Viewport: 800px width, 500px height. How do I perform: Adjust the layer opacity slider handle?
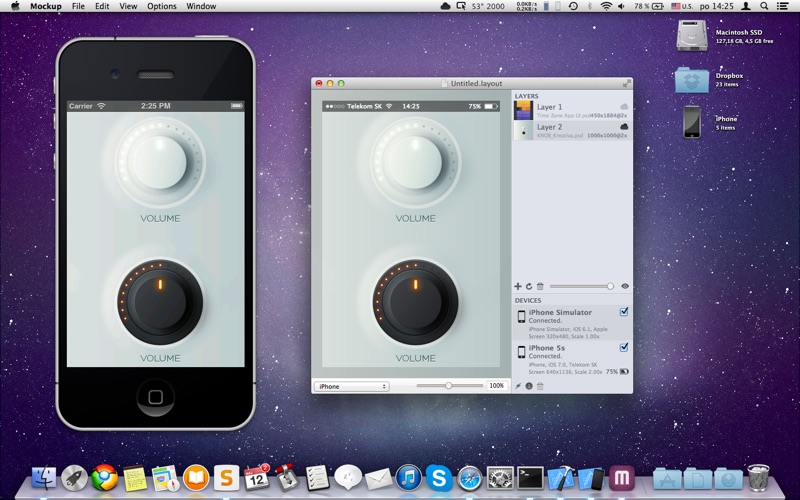tap(610, 286)
